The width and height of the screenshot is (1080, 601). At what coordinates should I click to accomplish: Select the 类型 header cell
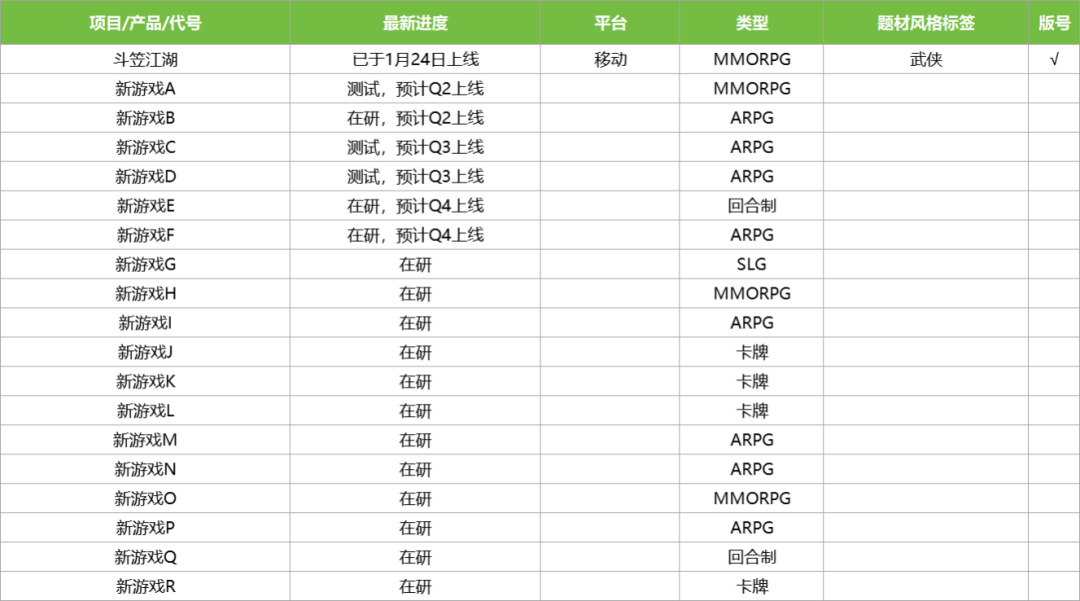point(752,23)
